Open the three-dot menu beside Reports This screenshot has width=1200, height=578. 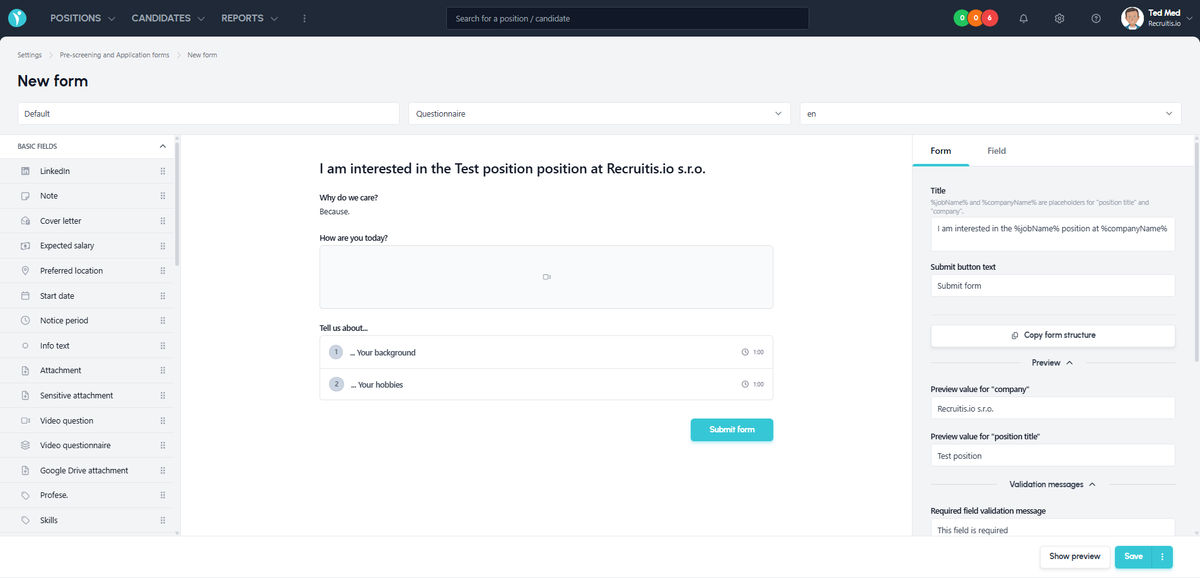point(304,18)
